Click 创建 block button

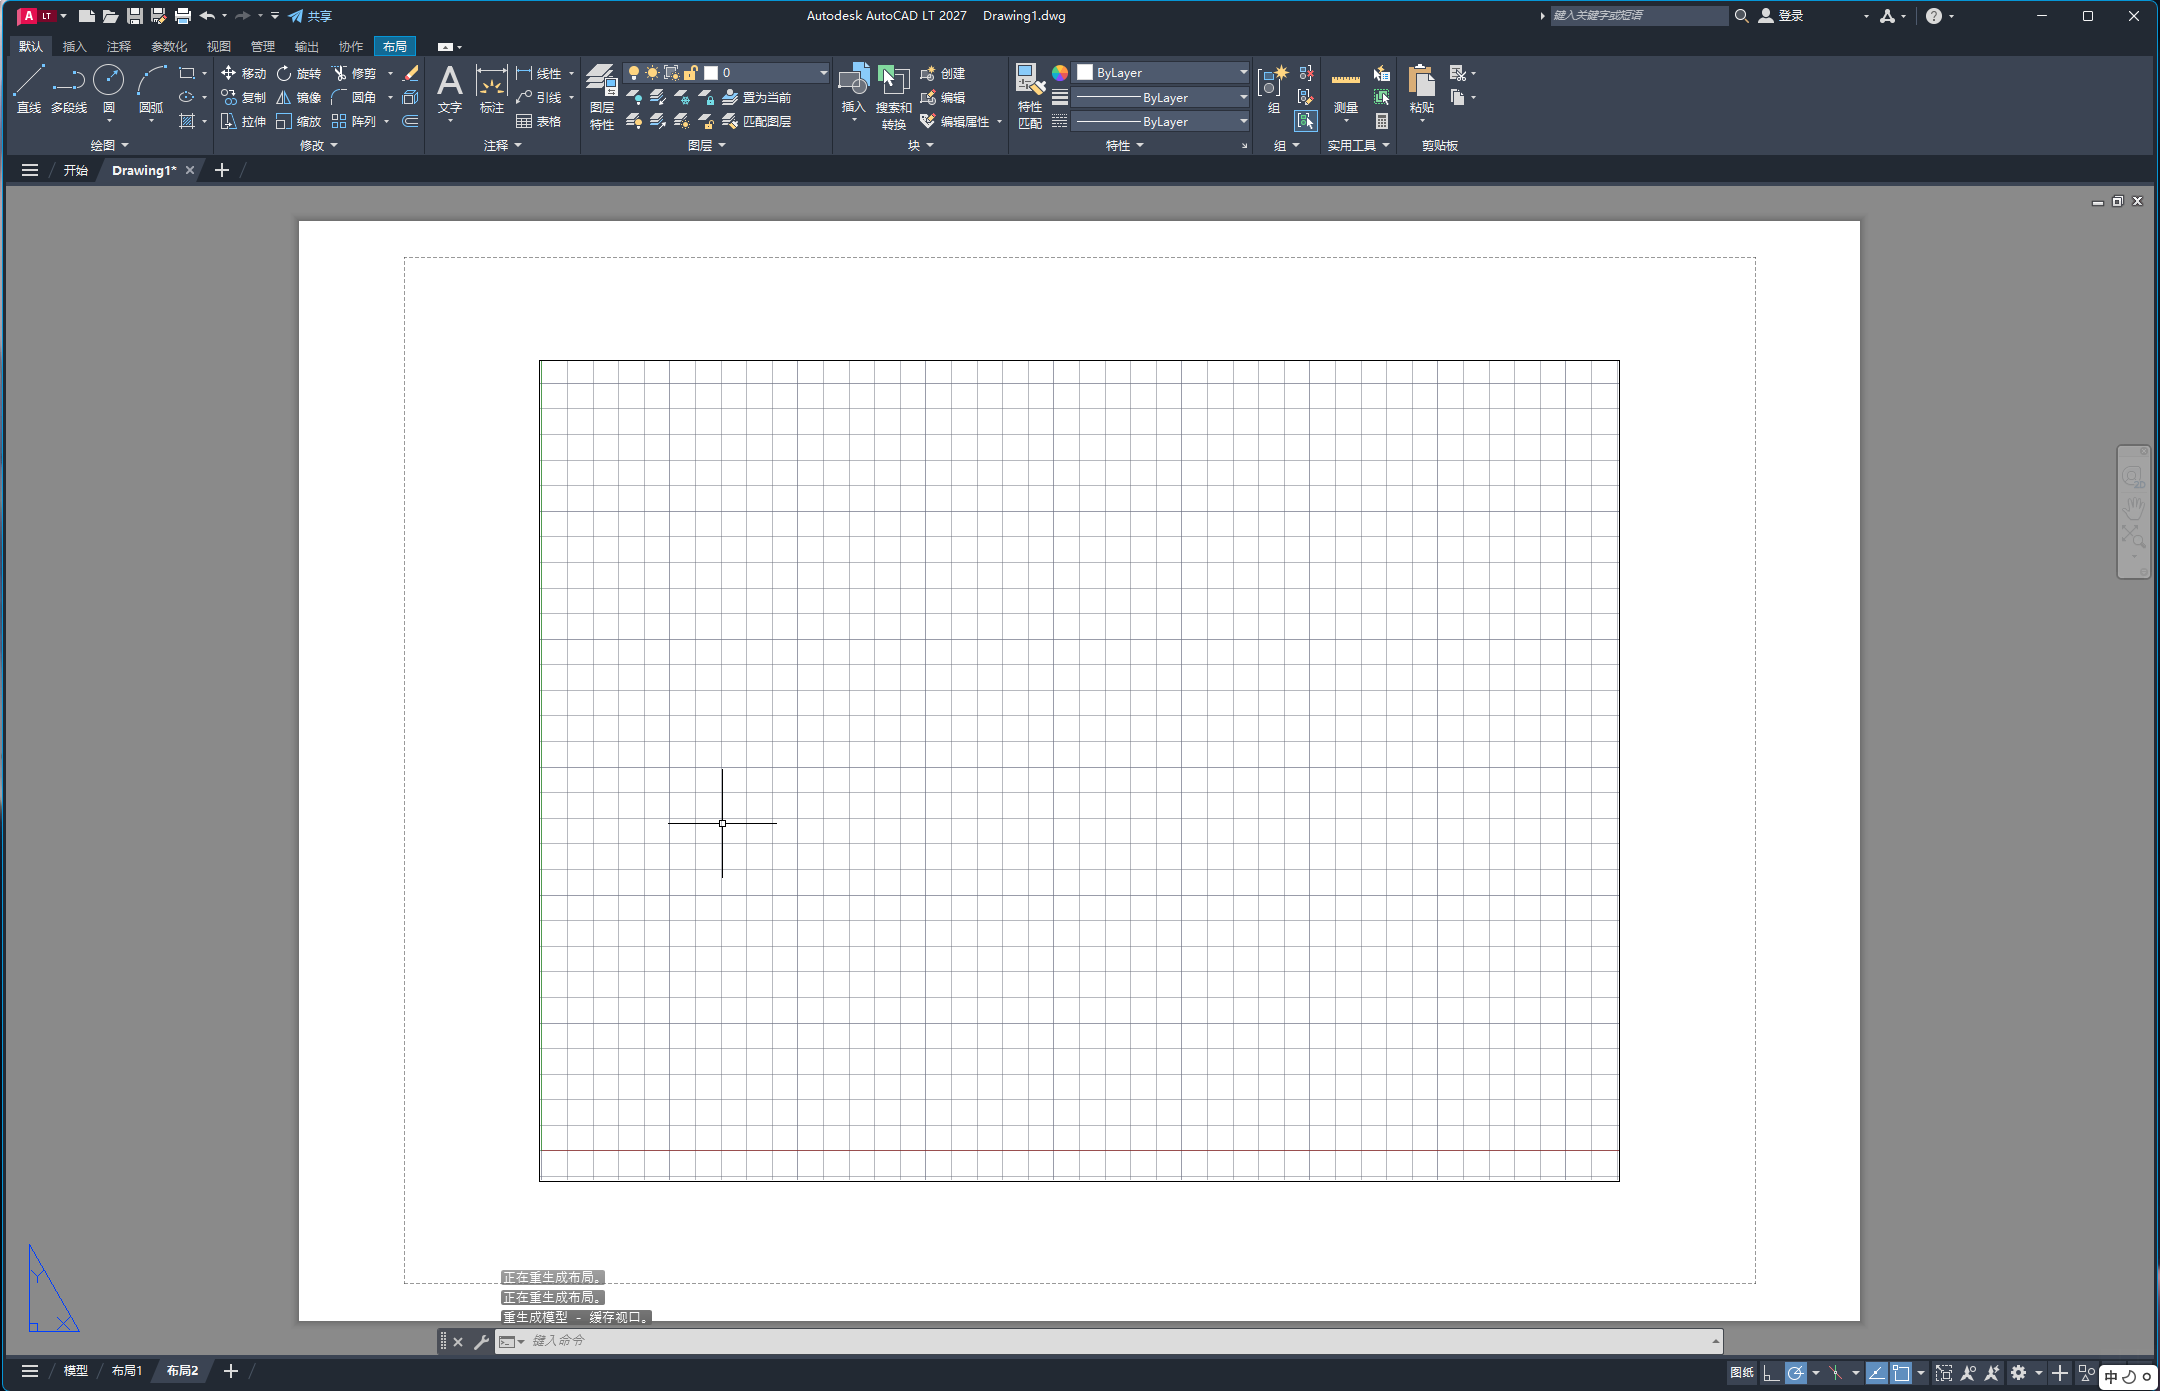click(x=943, y=73)
